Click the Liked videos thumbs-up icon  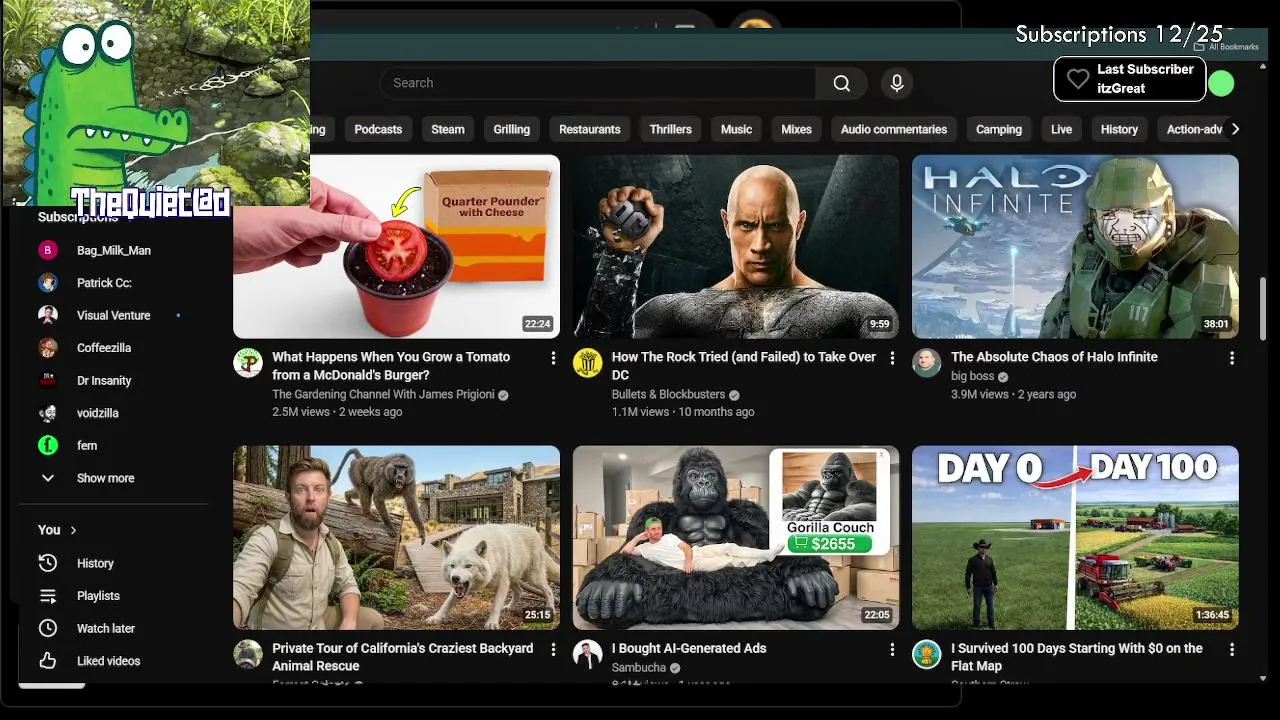tap(48, 661)
